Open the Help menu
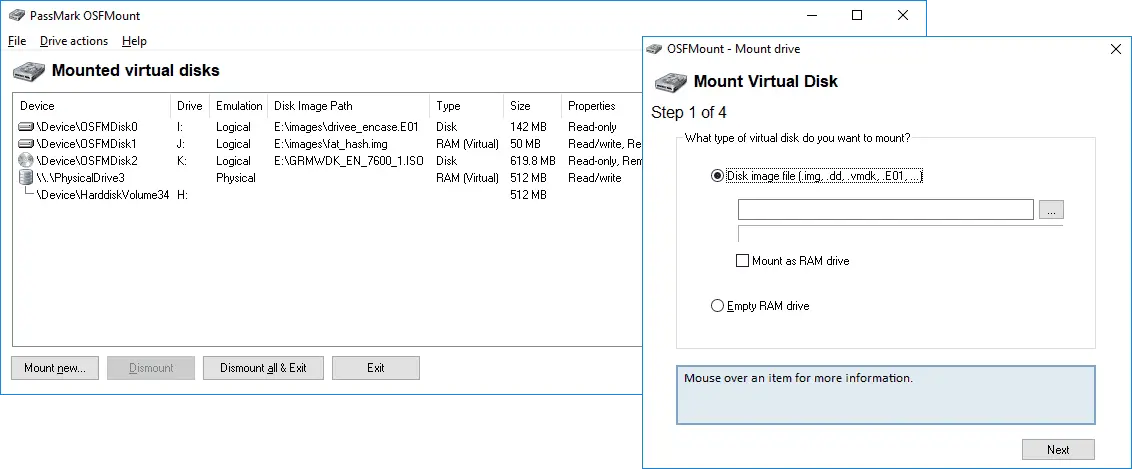This screenshot has width=1132, height=469. [x=134, y=41]
